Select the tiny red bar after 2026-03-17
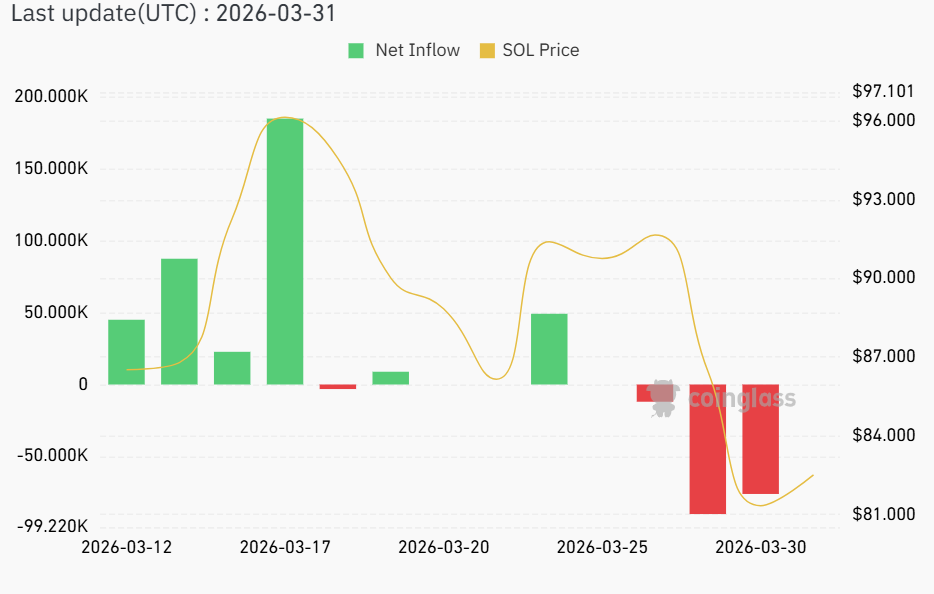This screenshot has width=934, height=594. 338,386
